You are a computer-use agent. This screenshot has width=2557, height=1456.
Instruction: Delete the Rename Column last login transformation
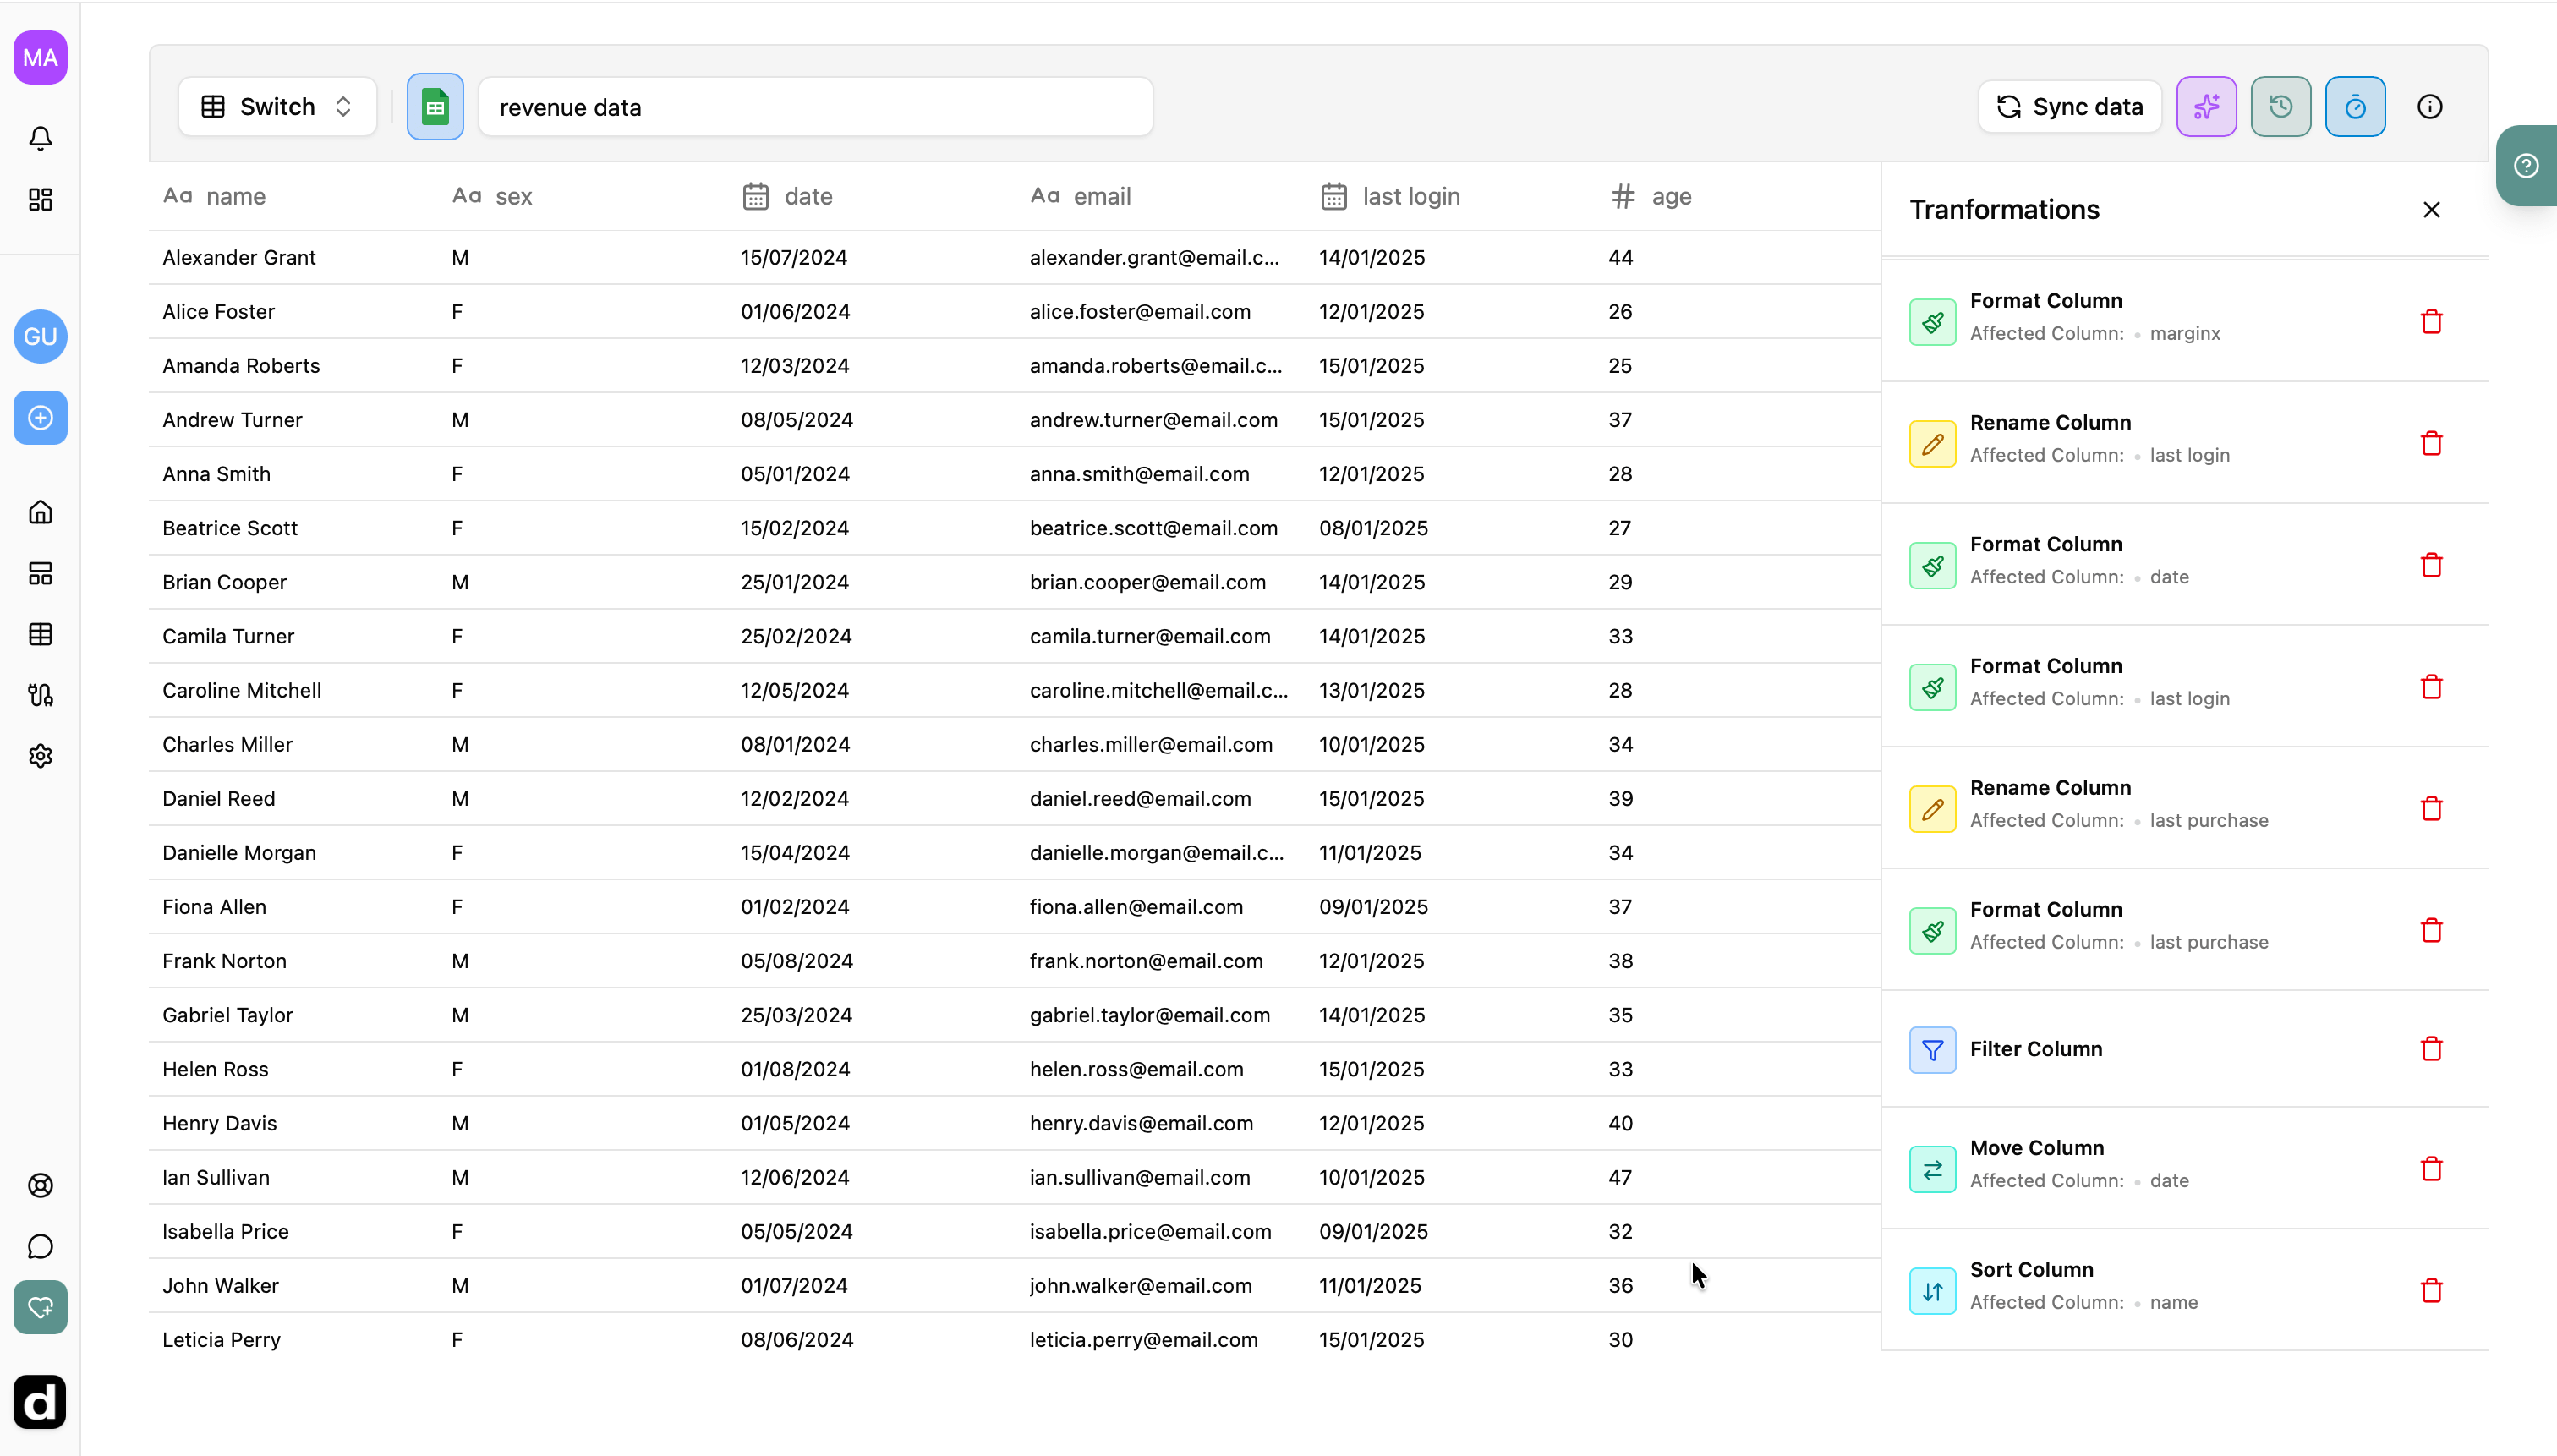(2431, 443)
